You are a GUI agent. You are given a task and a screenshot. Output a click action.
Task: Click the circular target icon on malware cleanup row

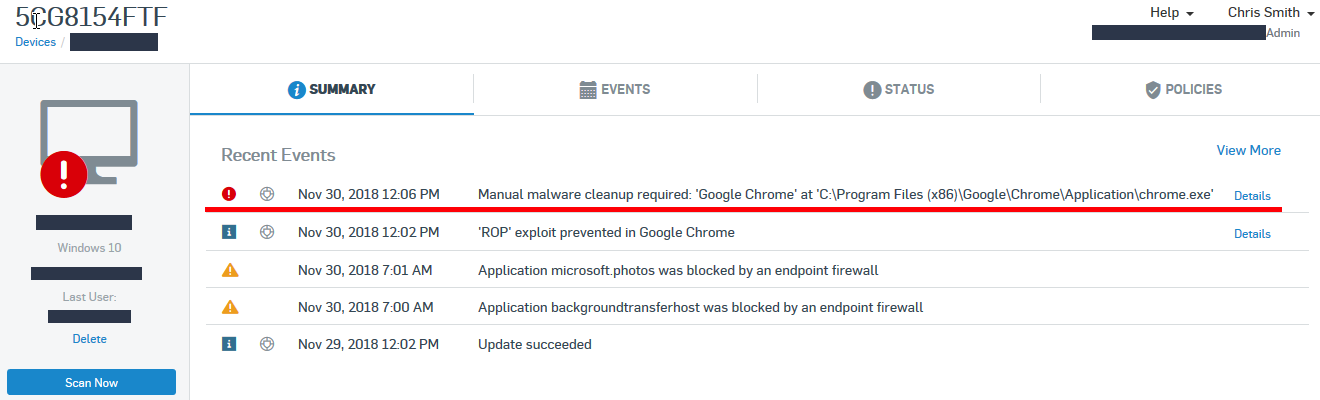click(x=266, y=194)
